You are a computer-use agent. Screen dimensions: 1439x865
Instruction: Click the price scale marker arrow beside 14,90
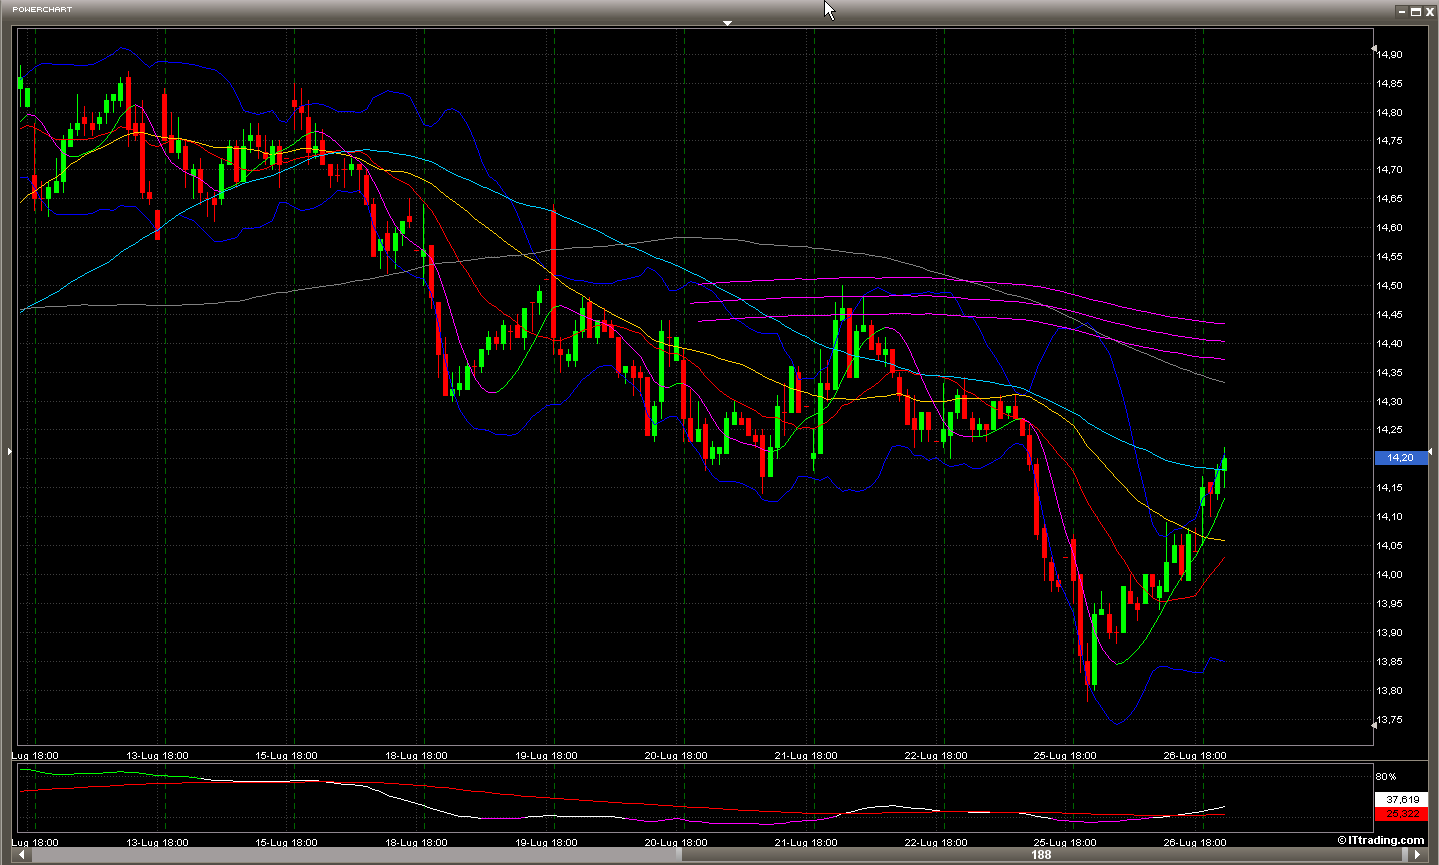[x=1374, y=48]
